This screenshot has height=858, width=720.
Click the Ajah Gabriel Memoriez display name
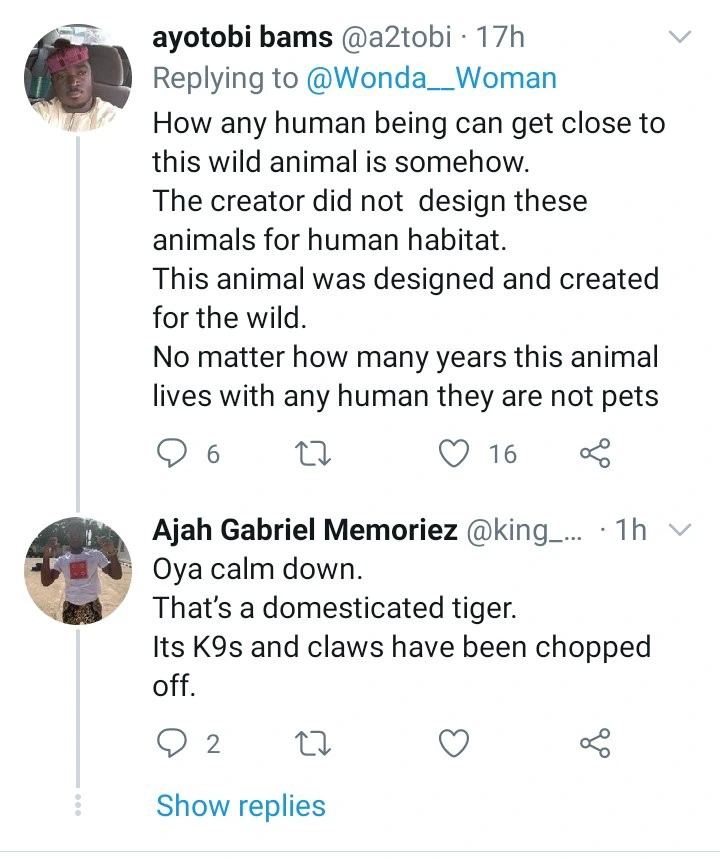(x=304, y=531)
